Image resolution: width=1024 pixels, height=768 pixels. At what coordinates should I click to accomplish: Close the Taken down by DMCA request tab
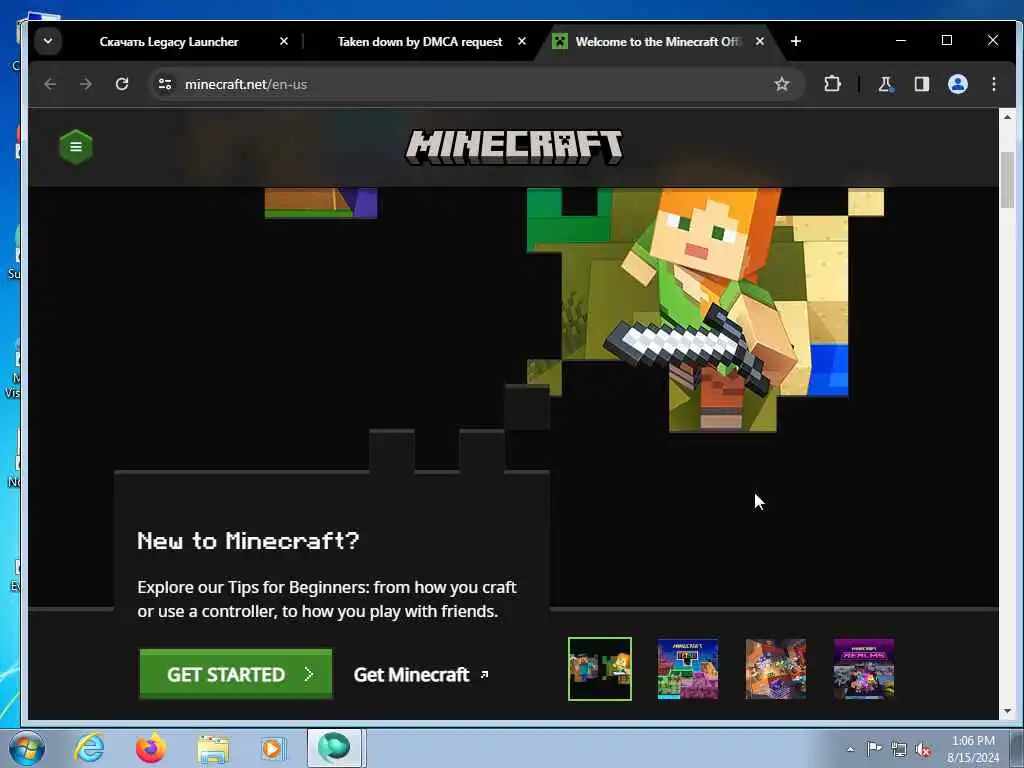(x=522, y=41)
